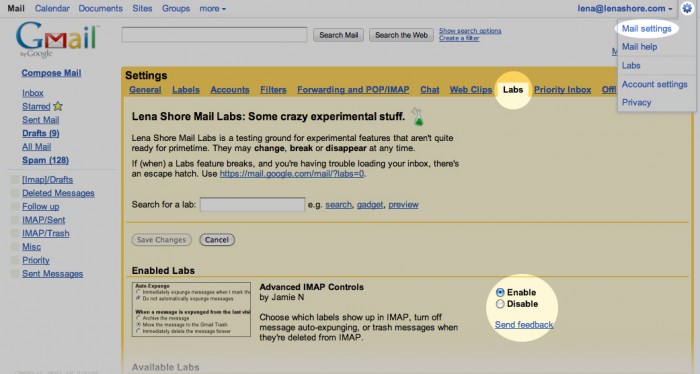700x374 pixels.
Task: Open the lena@lenashore.com account dropdown
Action: (x=625, y=8)
